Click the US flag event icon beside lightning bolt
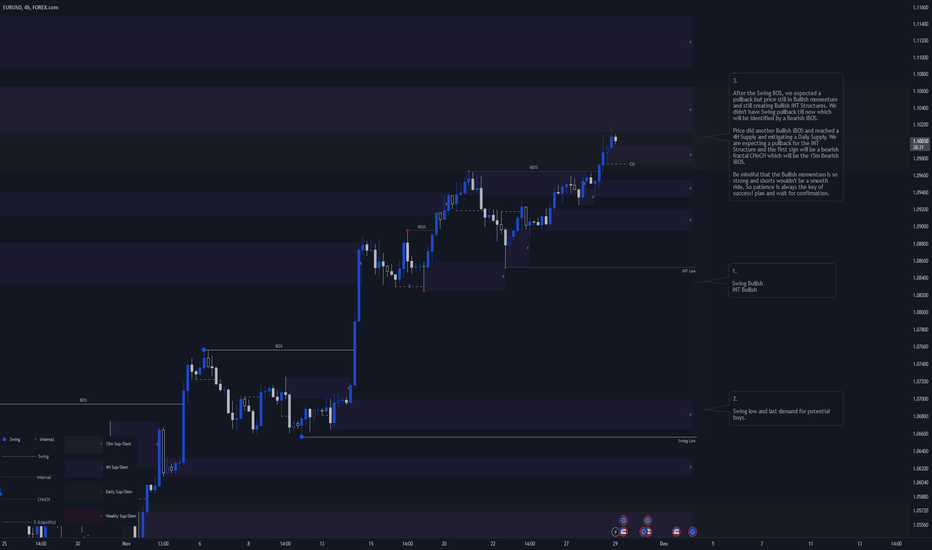This screenshot has height=550, width=932. tap(624, 532)
